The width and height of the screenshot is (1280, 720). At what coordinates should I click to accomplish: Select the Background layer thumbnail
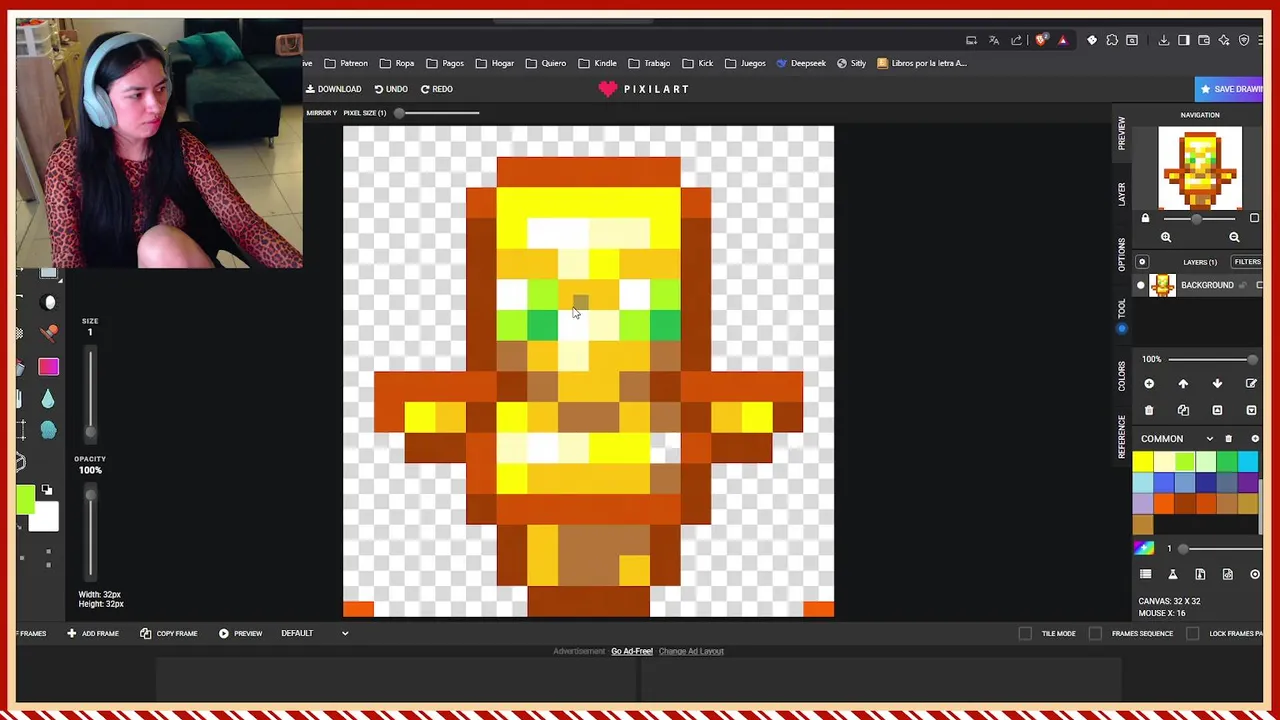1162,285
